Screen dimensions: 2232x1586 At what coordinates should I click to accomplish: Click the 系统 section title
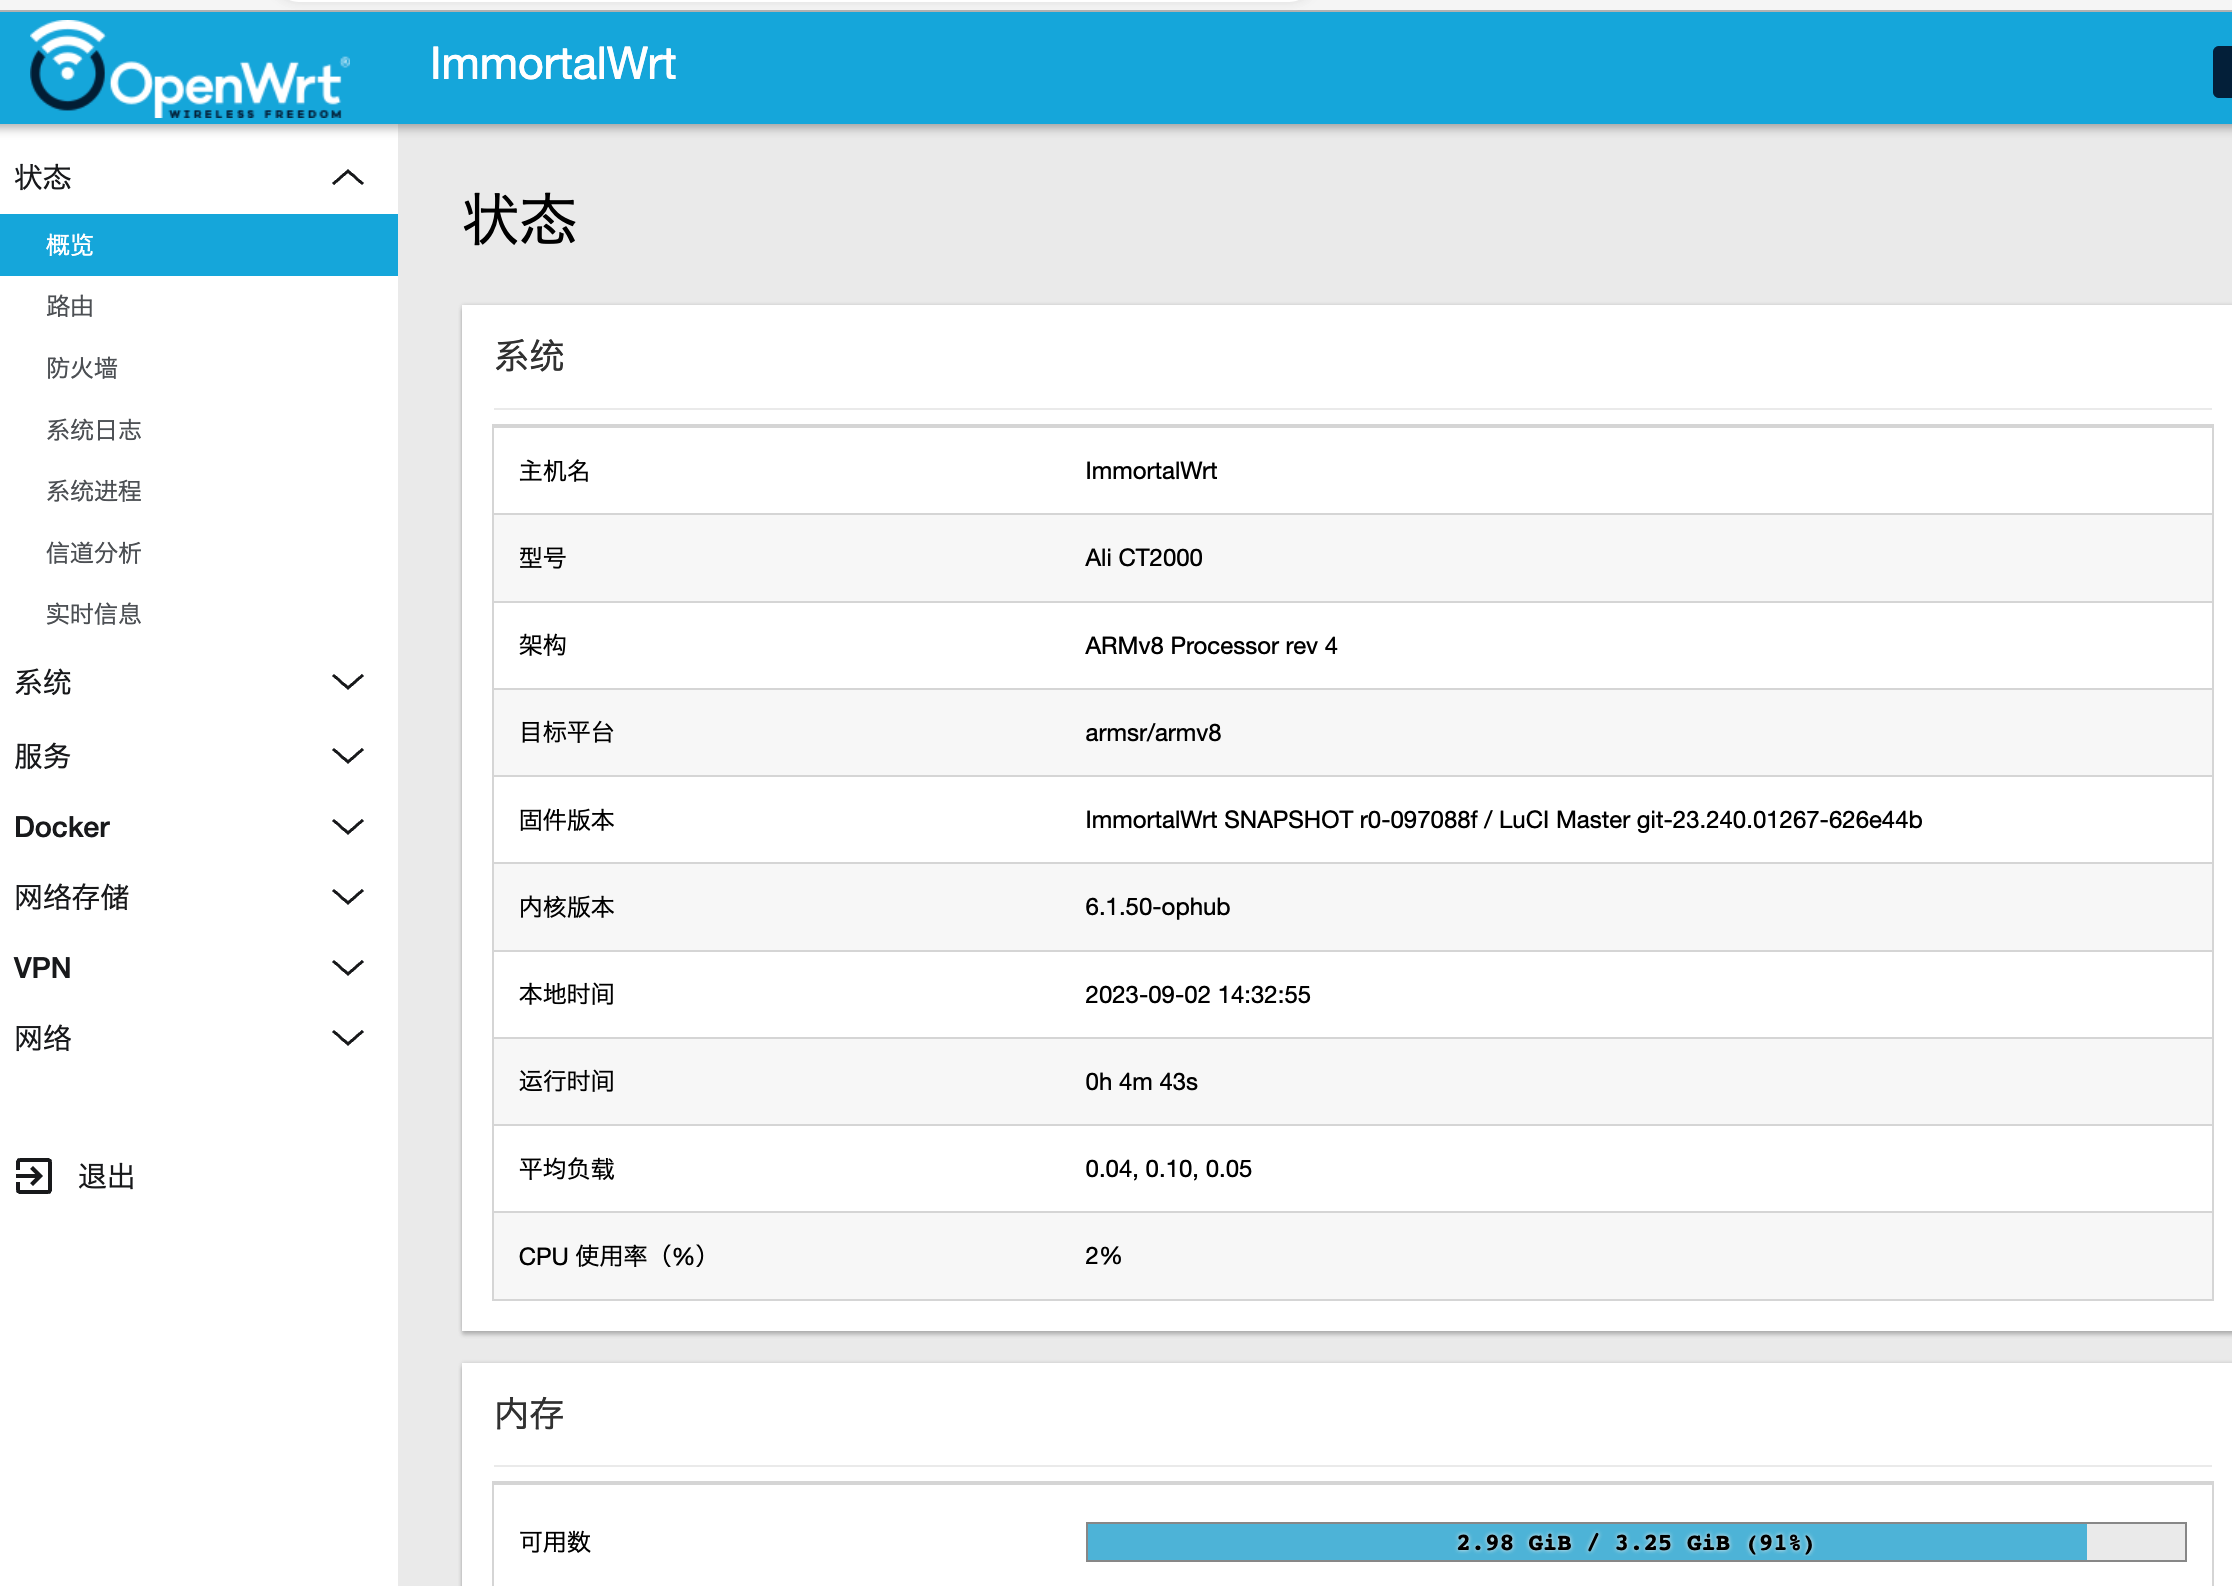pos(530,356)
